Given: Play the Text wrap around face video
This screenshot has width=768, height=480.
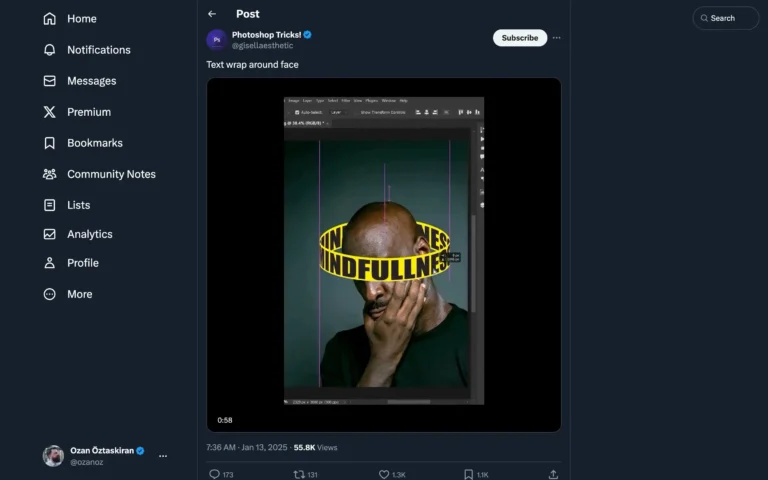Looking at the screenshot, I should tap(384, 255).
